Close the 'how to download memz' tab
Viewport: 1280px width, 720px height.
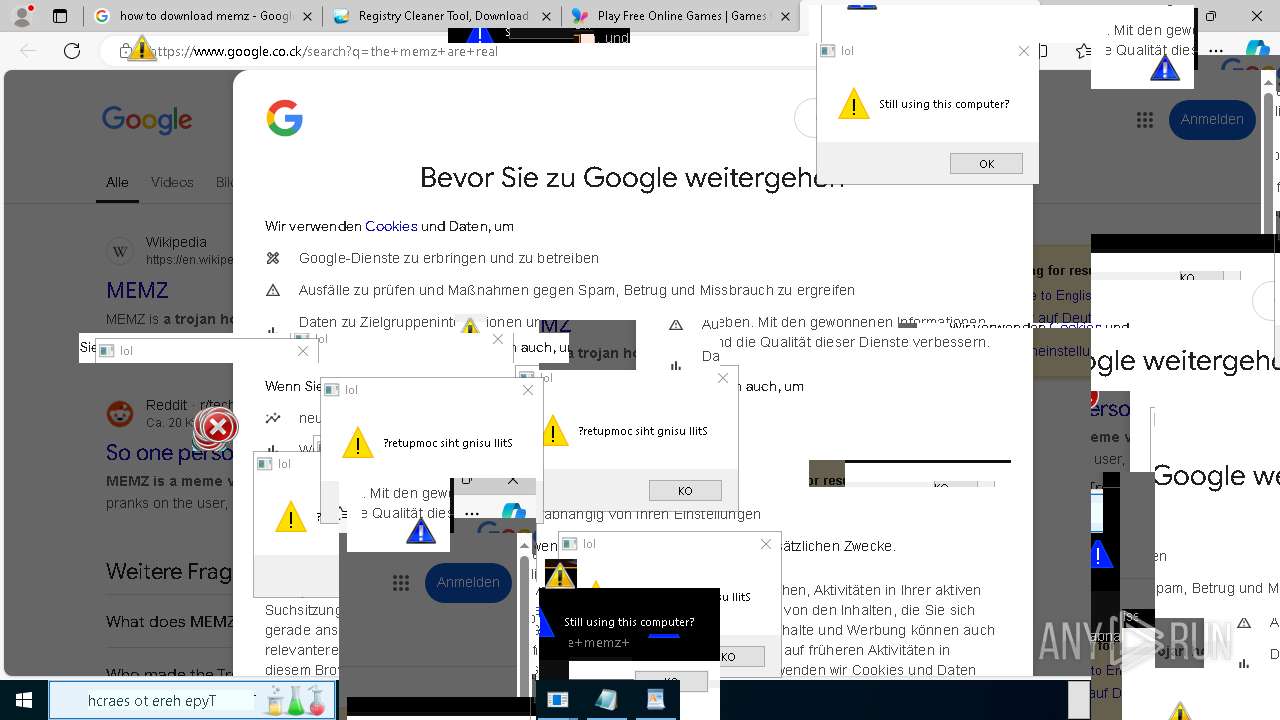tap(307, 16)
